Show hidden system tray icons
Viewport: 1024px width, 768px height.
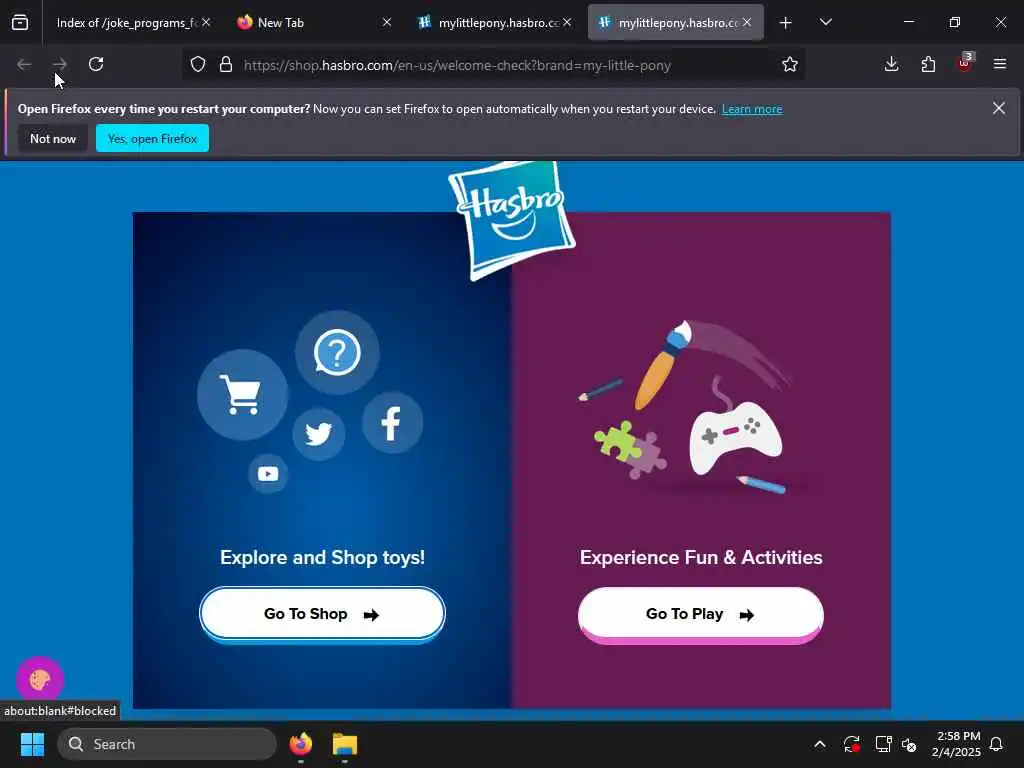(820, 744)
